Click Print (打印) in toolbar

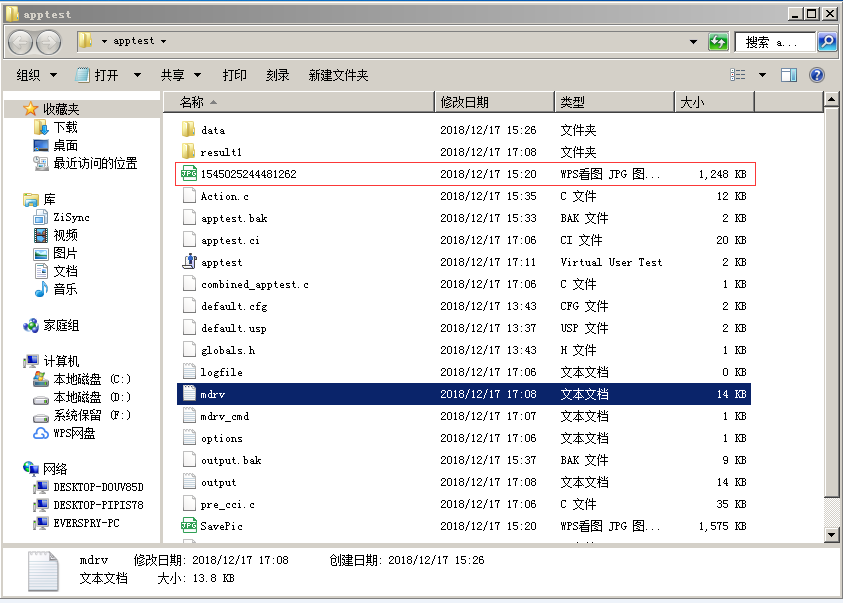(x=234, y=75)
